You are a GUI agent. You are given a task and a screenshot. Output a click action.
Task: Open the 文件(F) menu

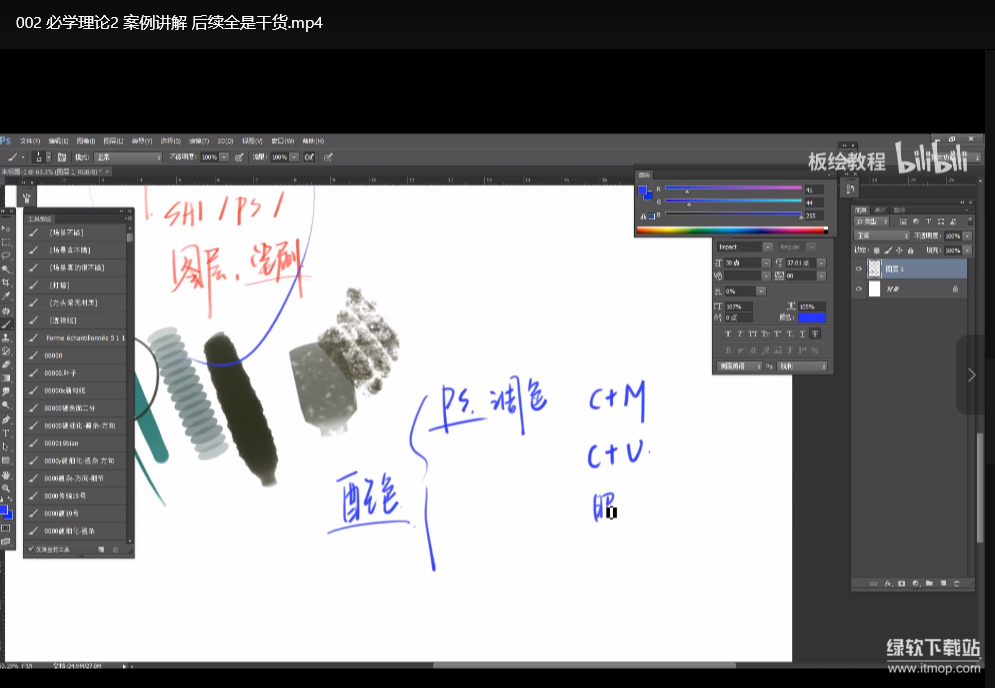(x=29, y=141)
